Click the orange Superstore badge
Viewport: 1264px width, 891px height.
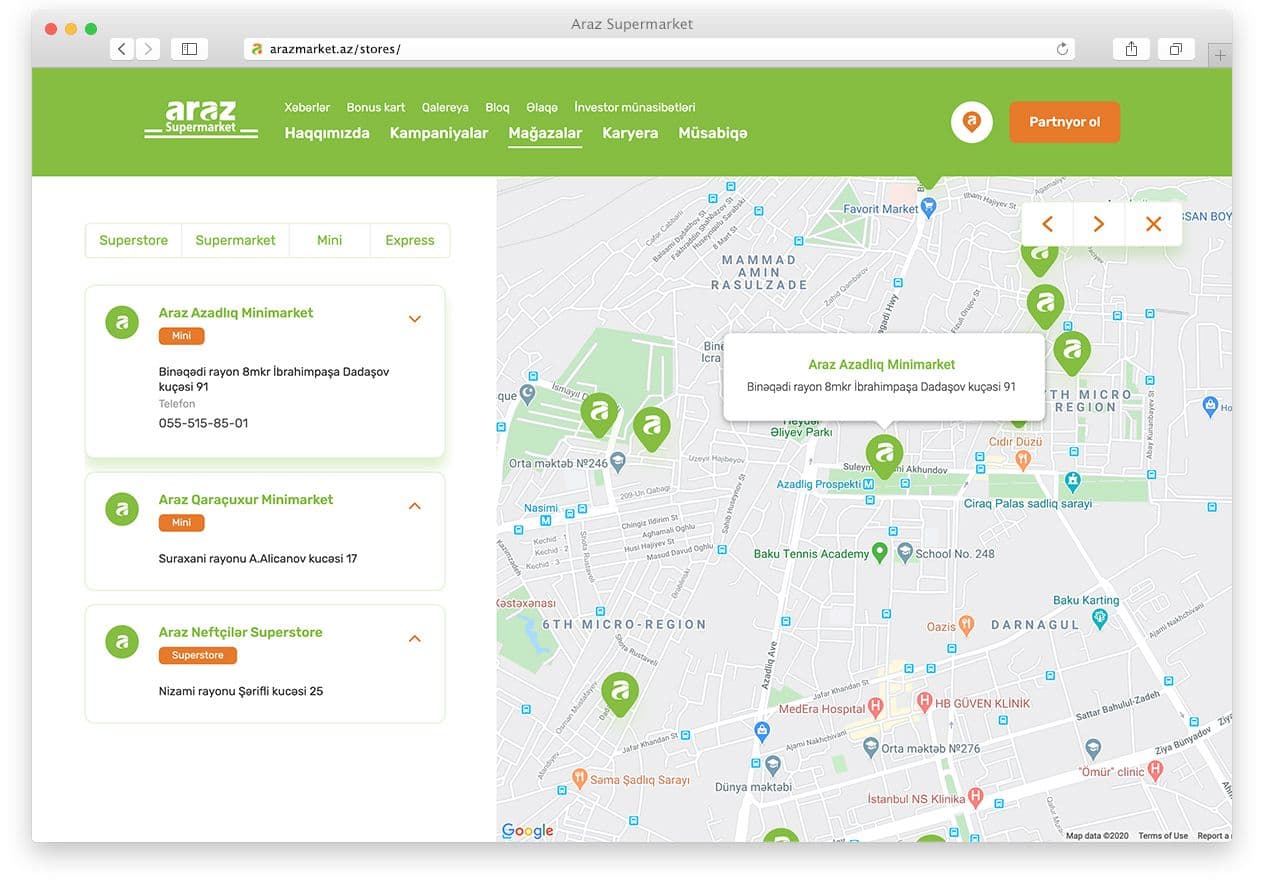tap(197, 655)
